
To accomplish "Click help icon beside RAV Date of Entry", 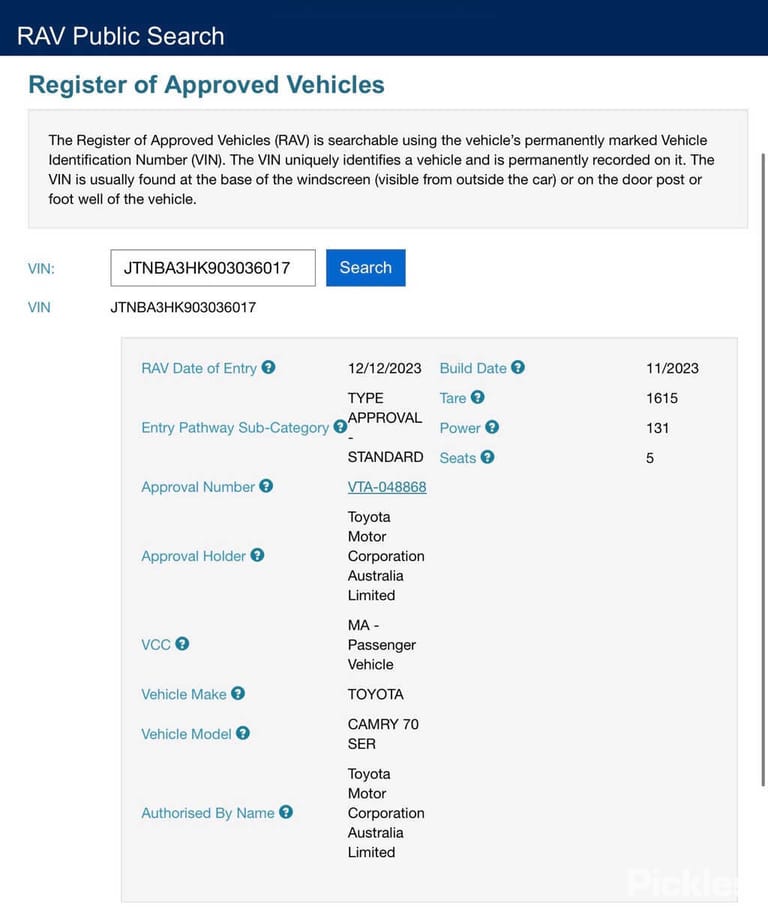I will click(268, 368).
